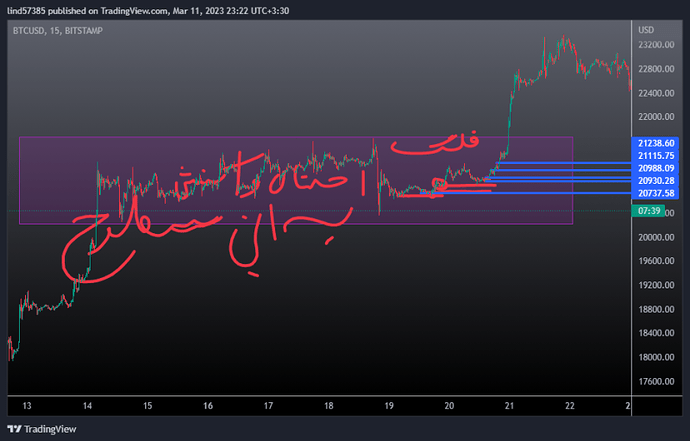690x441 pixels.
Task: Click the 18000.00 price axis label
Action: point(655,357)
